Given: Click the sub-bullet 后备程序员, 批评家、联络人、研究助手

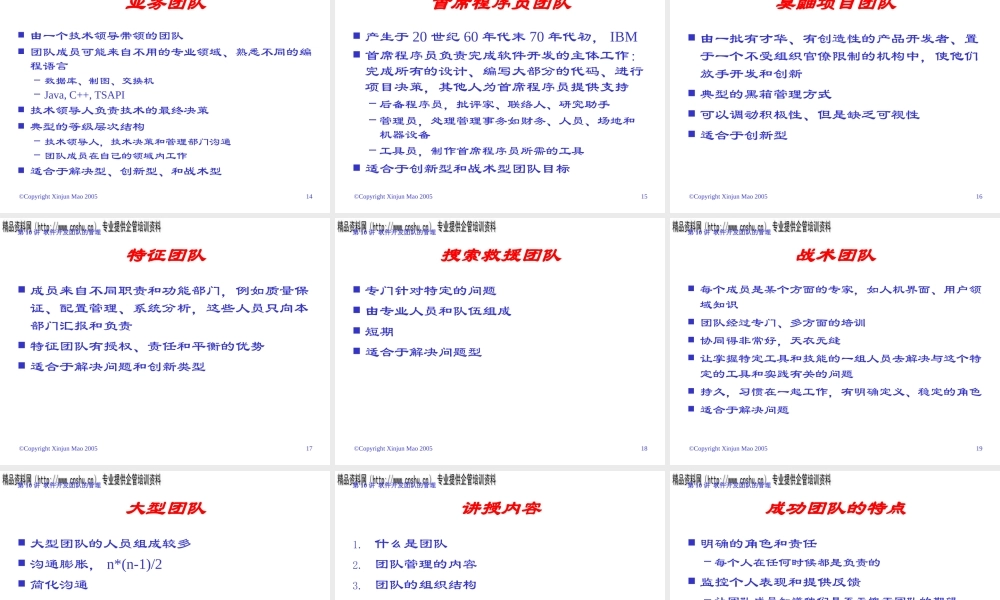Looking at the screenshot, I should [494, 104].
